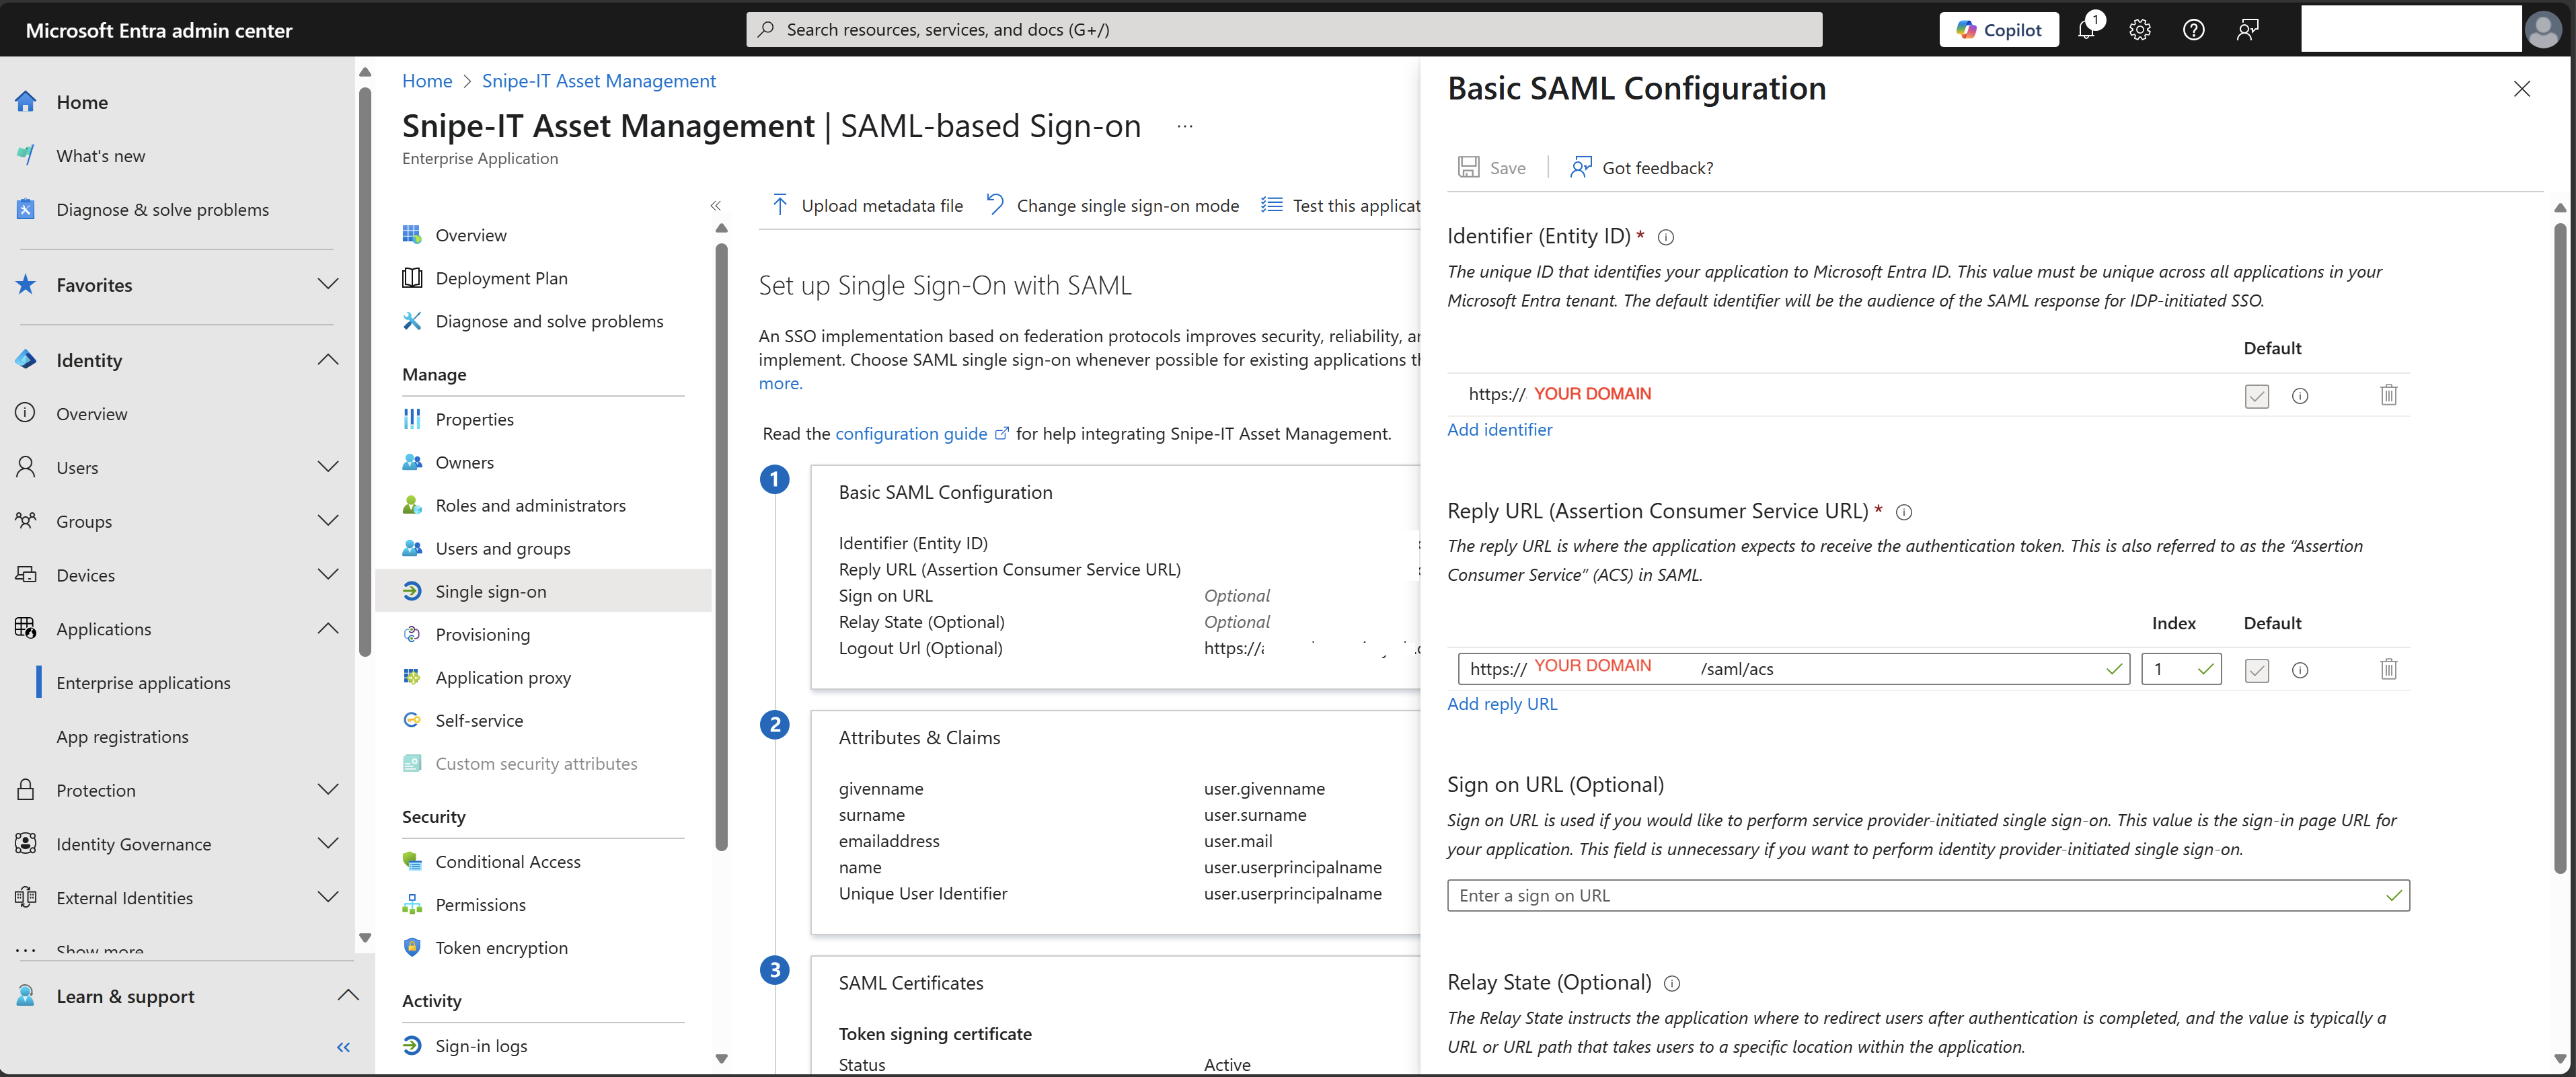Click info icon beside Reply URL default checkbox
This screenshot has height=1077, width=2576.
[2300, 670]
